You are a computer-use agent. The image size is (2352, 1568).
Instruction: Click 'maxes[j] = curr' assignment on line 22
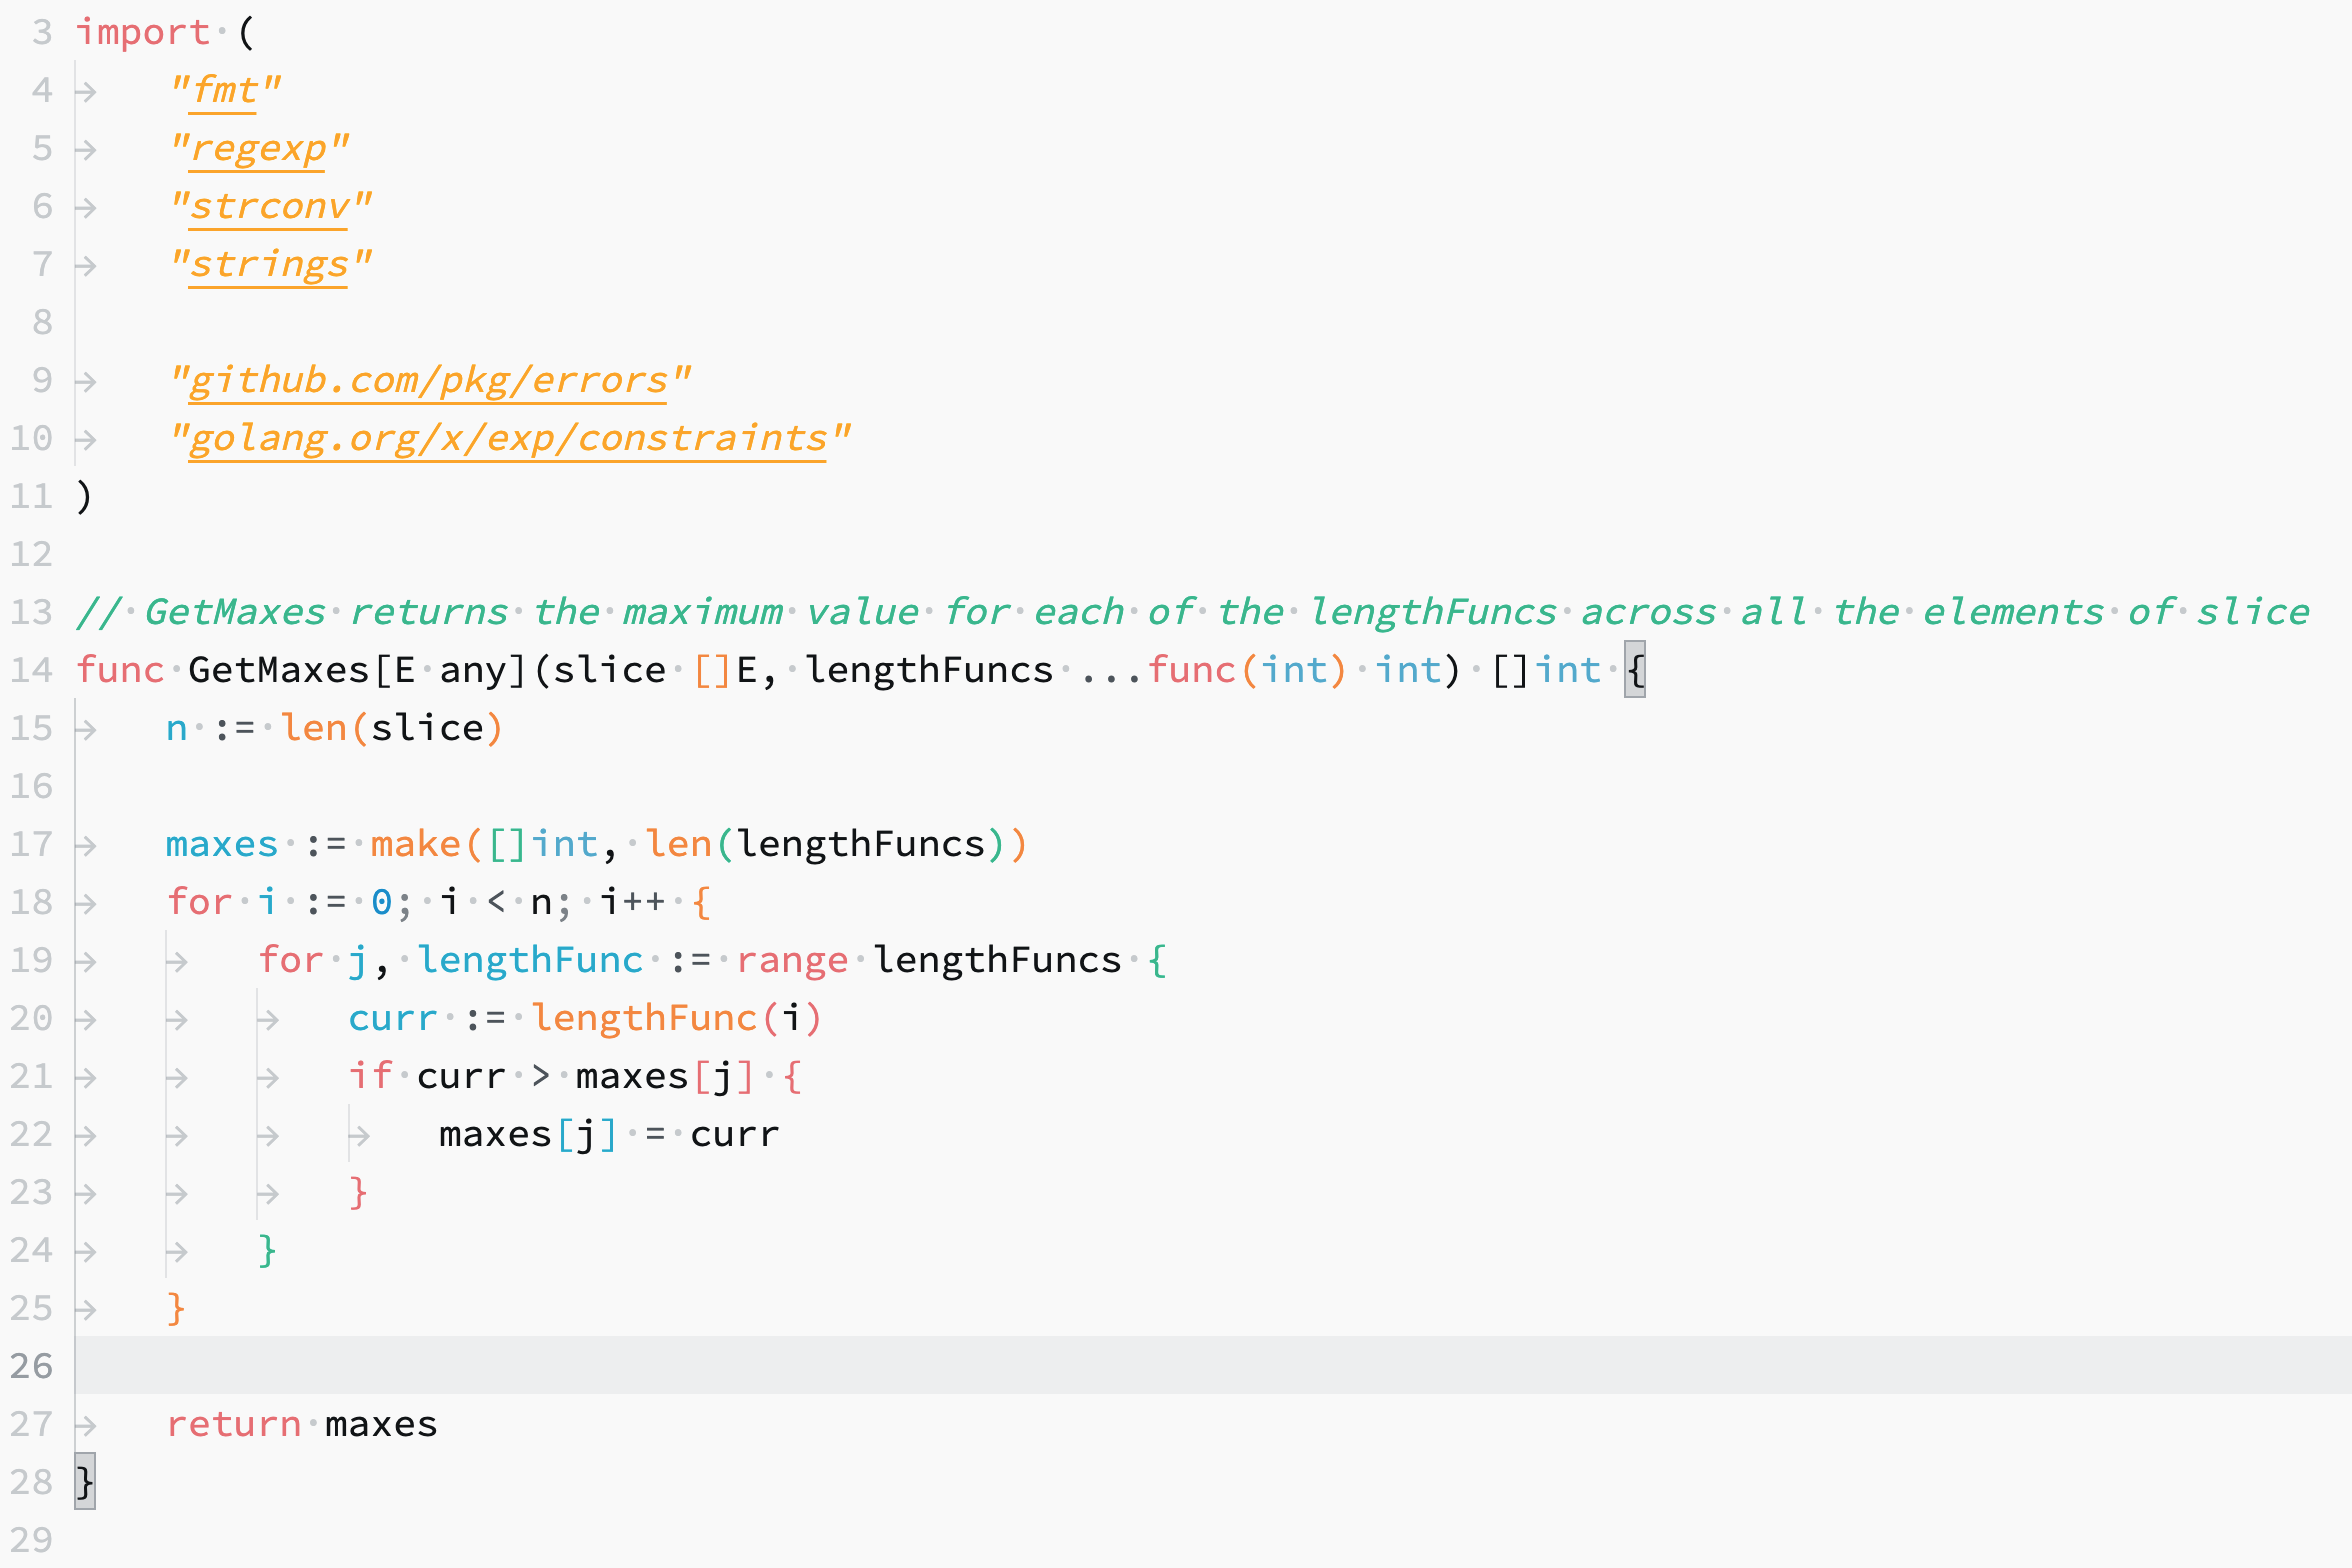609,1134
